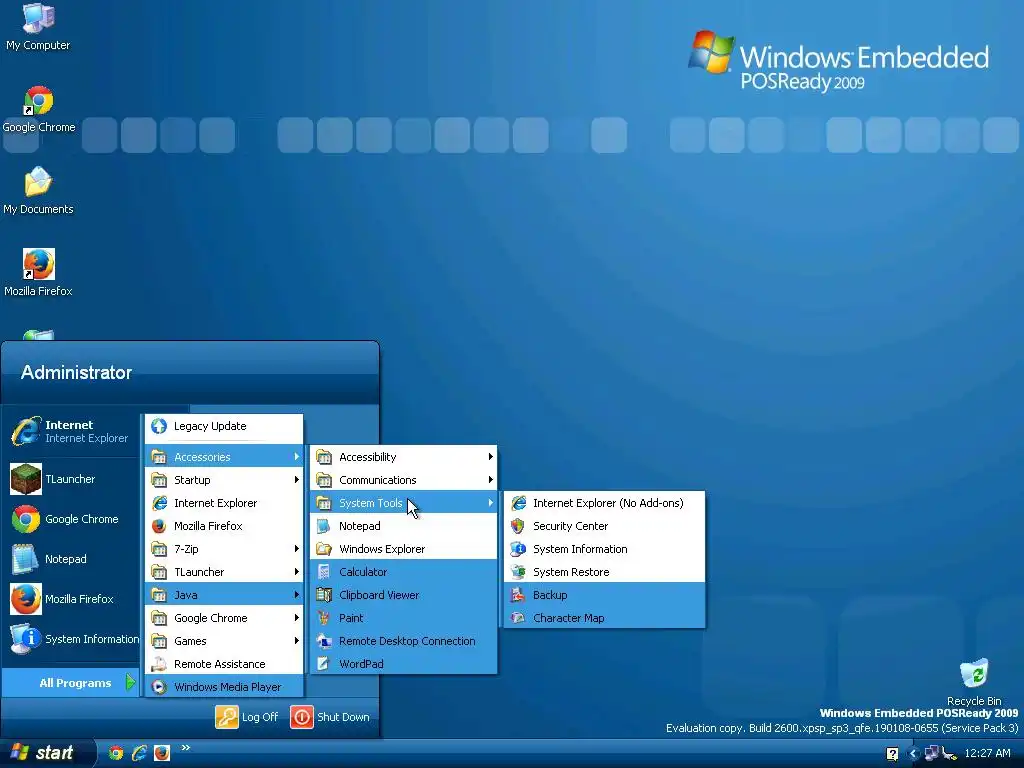
Task: Open Clipboard Viewer
Action: click(404, 595)
